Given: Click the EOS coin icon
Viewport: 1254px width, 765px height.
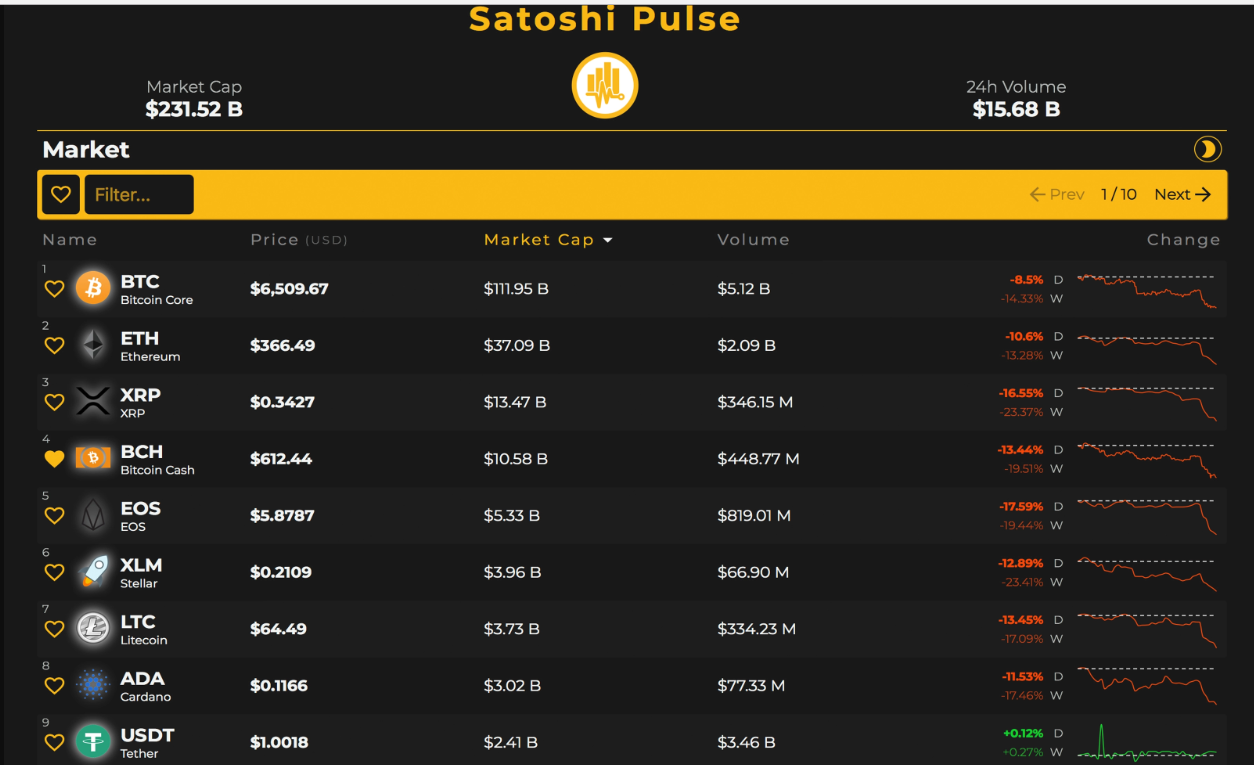Looking at the screenshot, I should coord(92,515).
